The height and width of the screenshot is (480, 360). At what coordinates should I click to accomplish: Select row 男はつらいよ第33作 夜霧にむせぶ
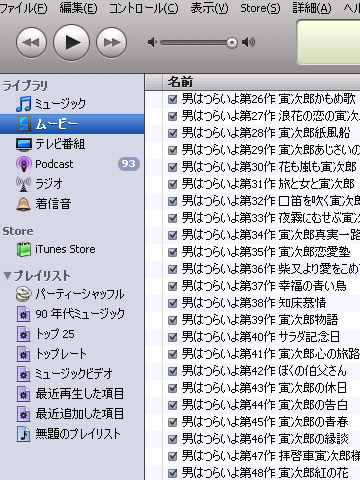tap(253, 218)
